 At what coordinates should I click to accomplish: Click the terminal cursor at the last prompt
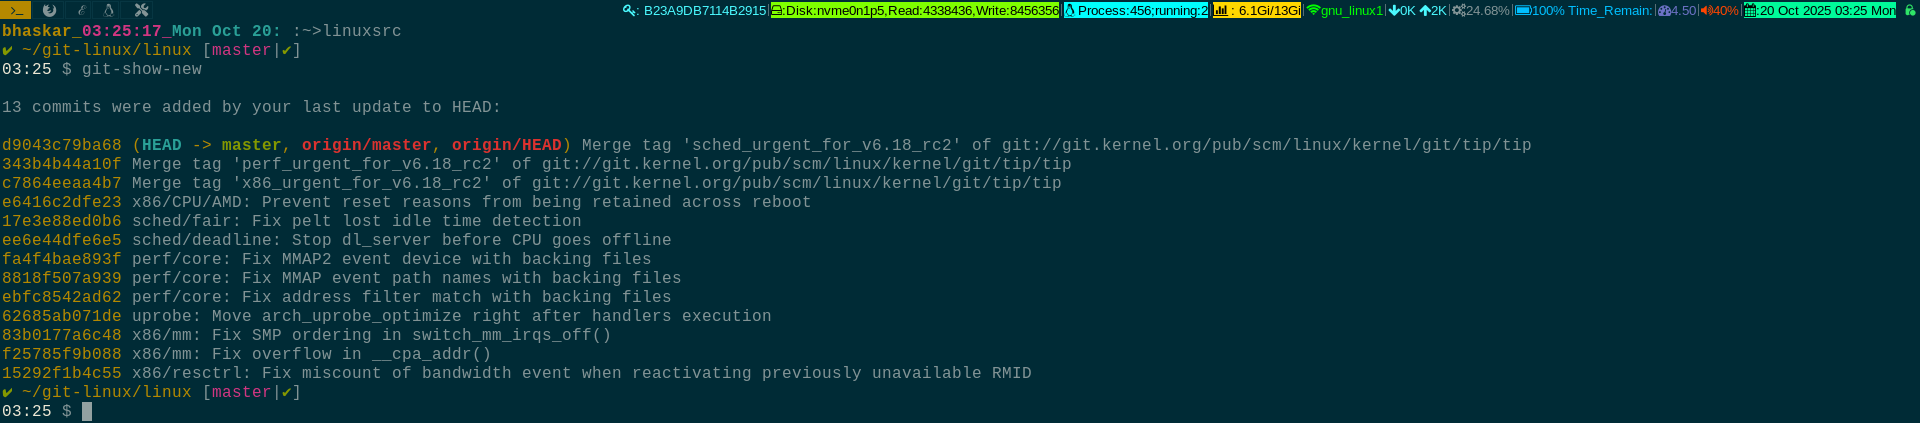tap(87, 411)
